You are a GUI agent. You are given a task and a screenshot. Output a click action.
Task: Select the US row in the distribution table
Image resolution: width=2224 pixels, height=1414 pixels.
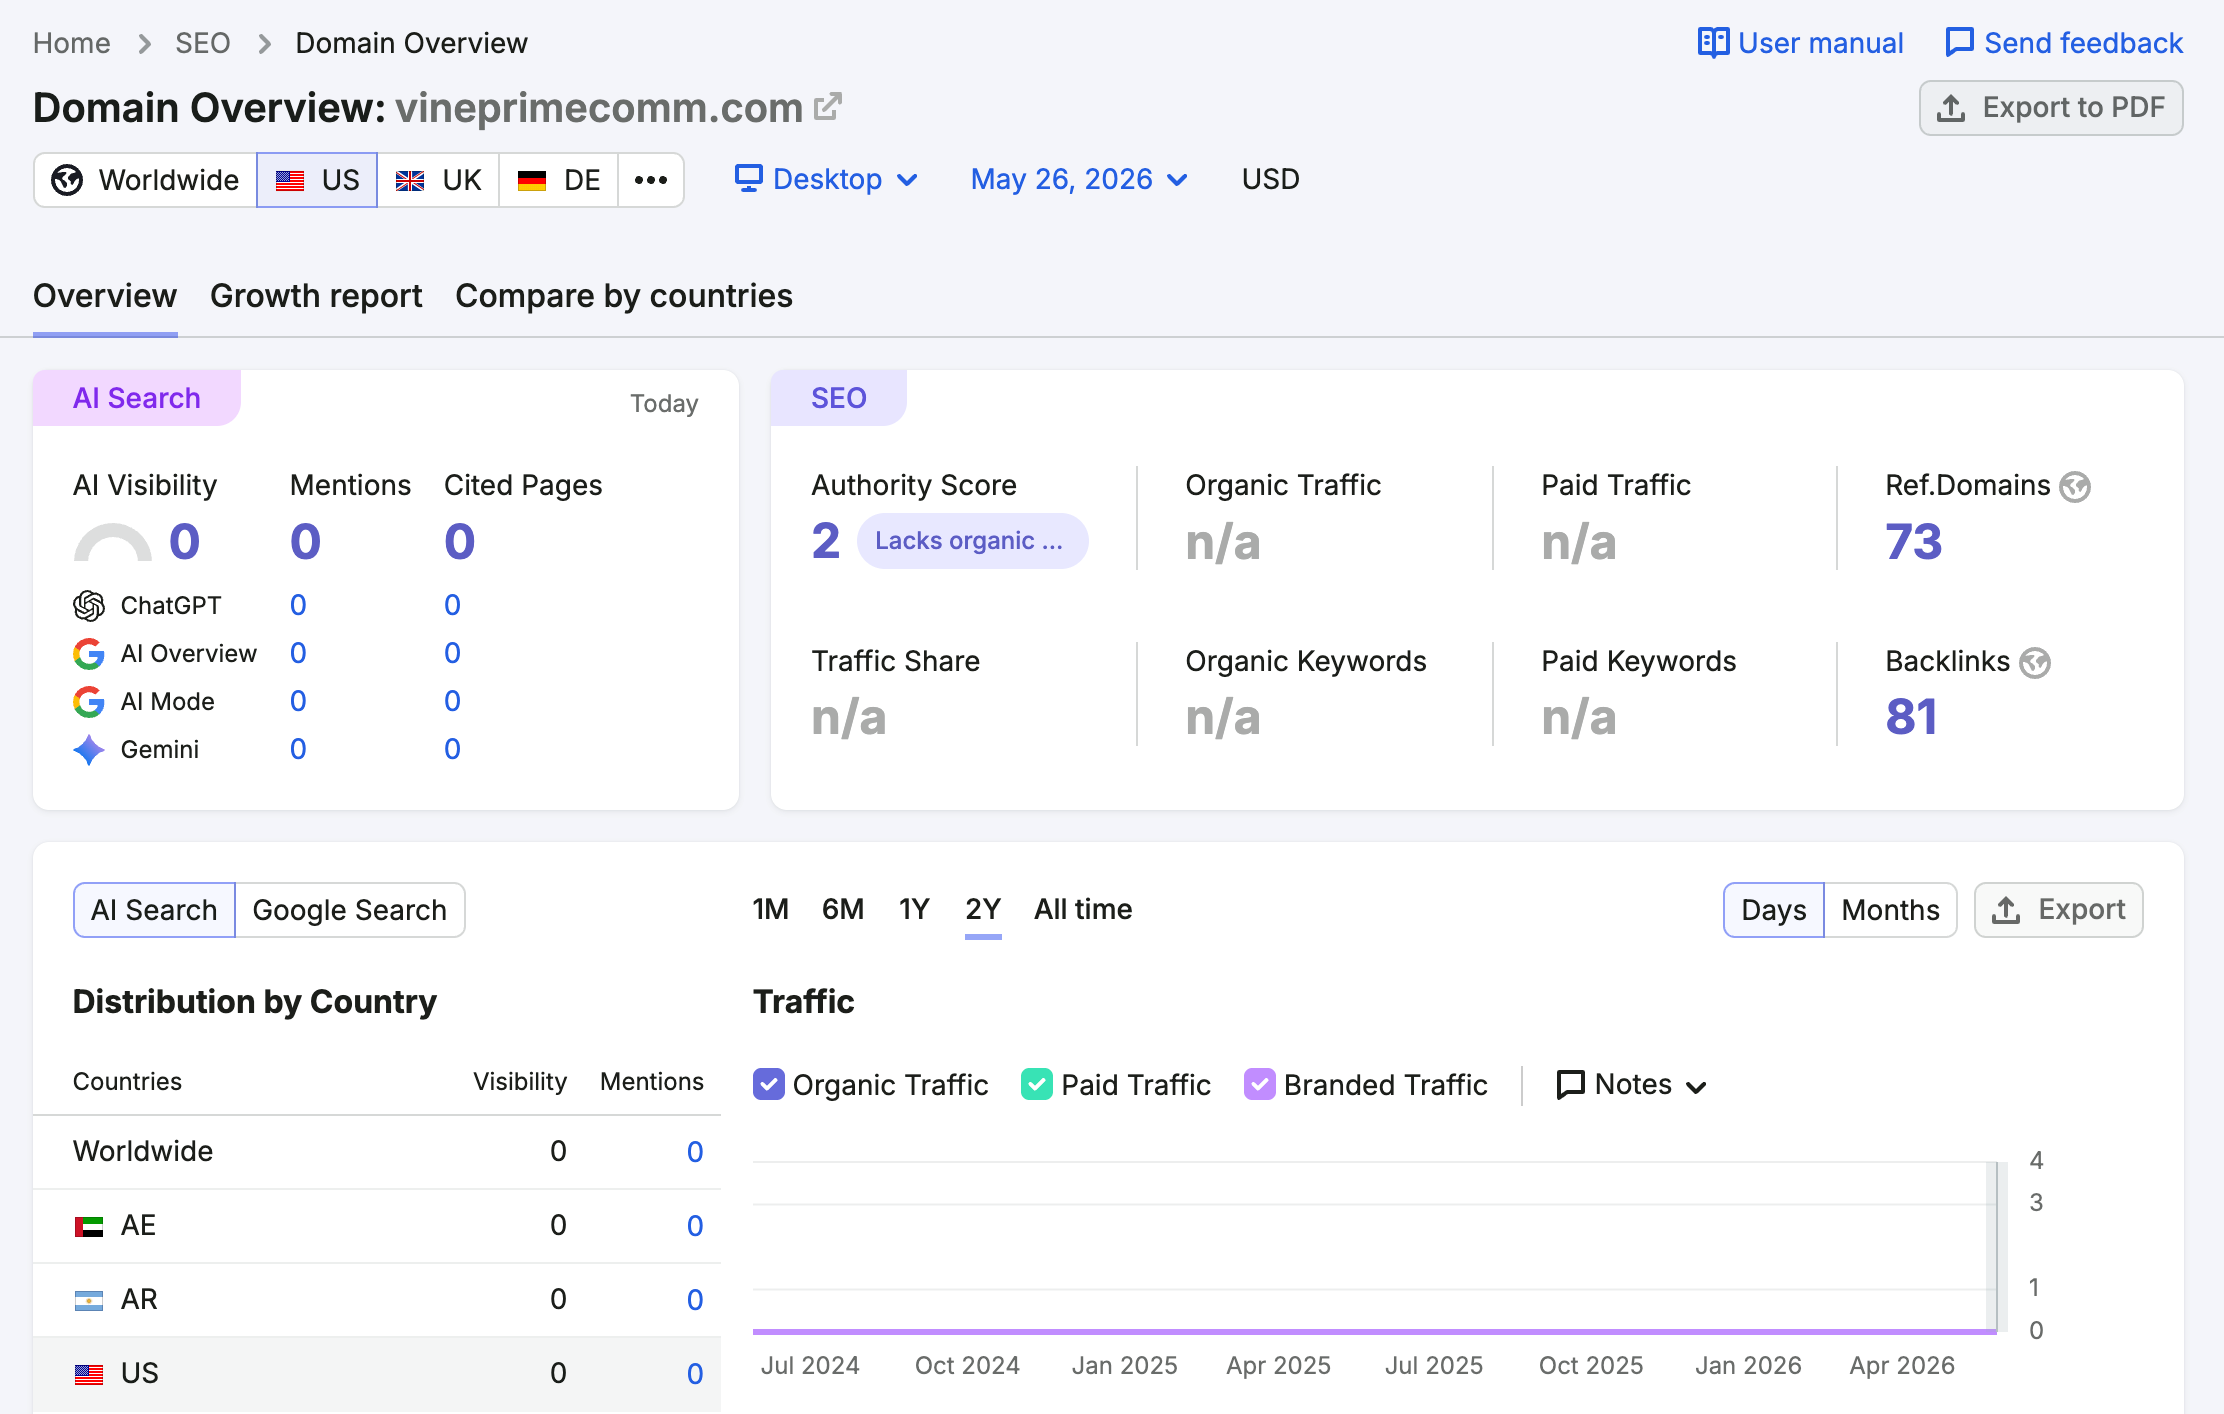coord(377,1374)
